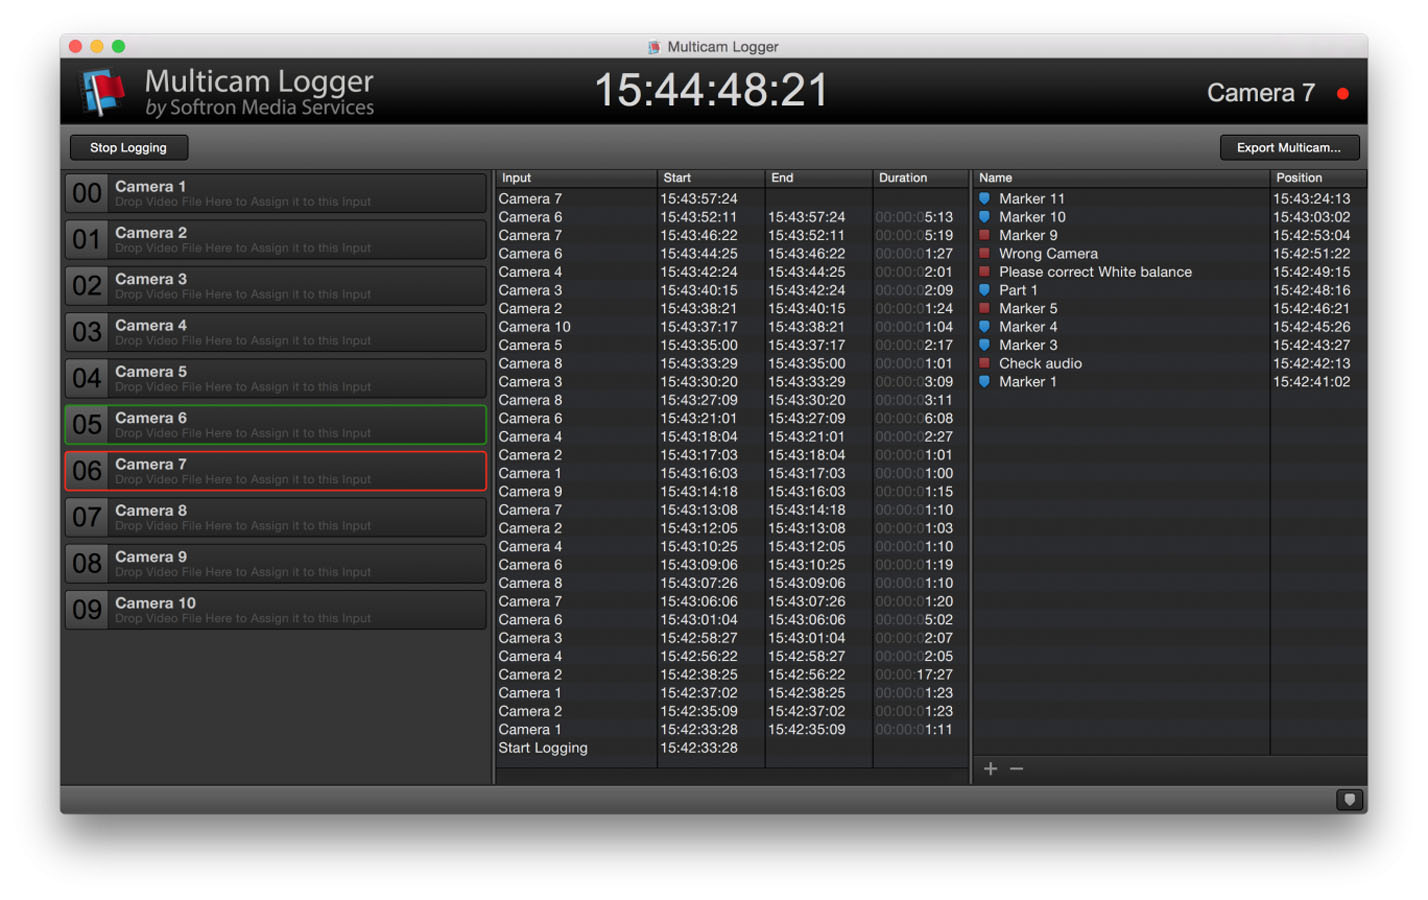Add a new marker with plus button
Screen dimensions: 1428x900
pos(990,769)
